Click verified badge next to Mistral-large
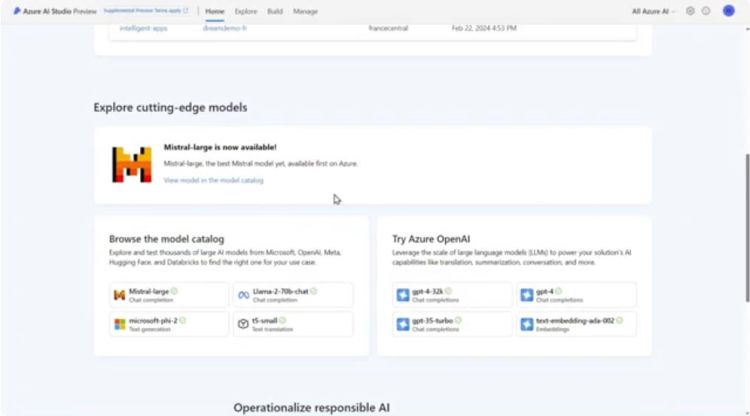Screen dimensions: 750x416 (174, 291)
